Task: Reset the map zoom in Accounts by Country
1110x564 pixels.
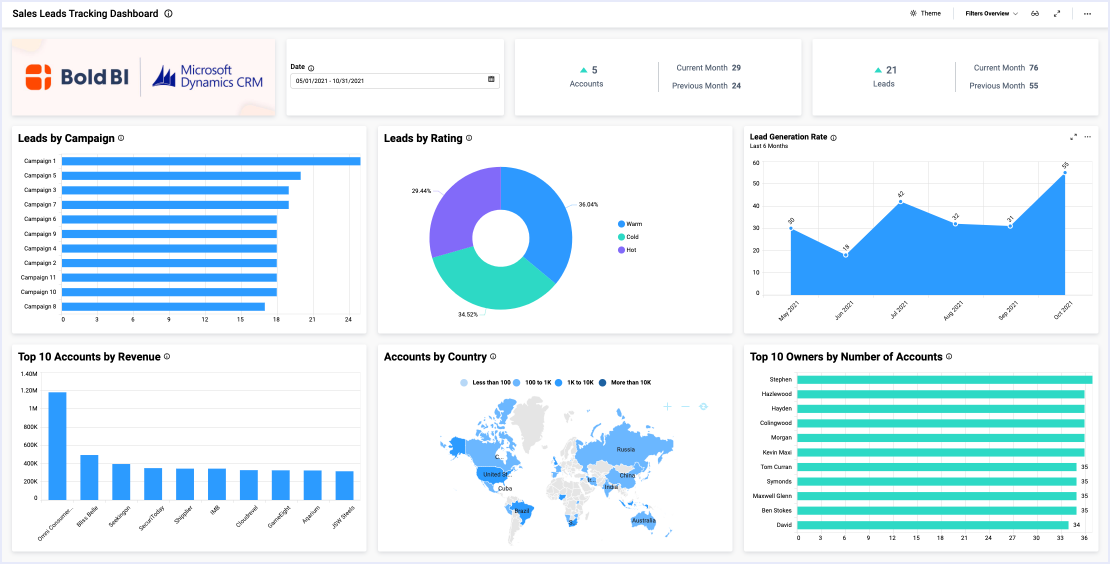Action: click(x=703, y=406)
